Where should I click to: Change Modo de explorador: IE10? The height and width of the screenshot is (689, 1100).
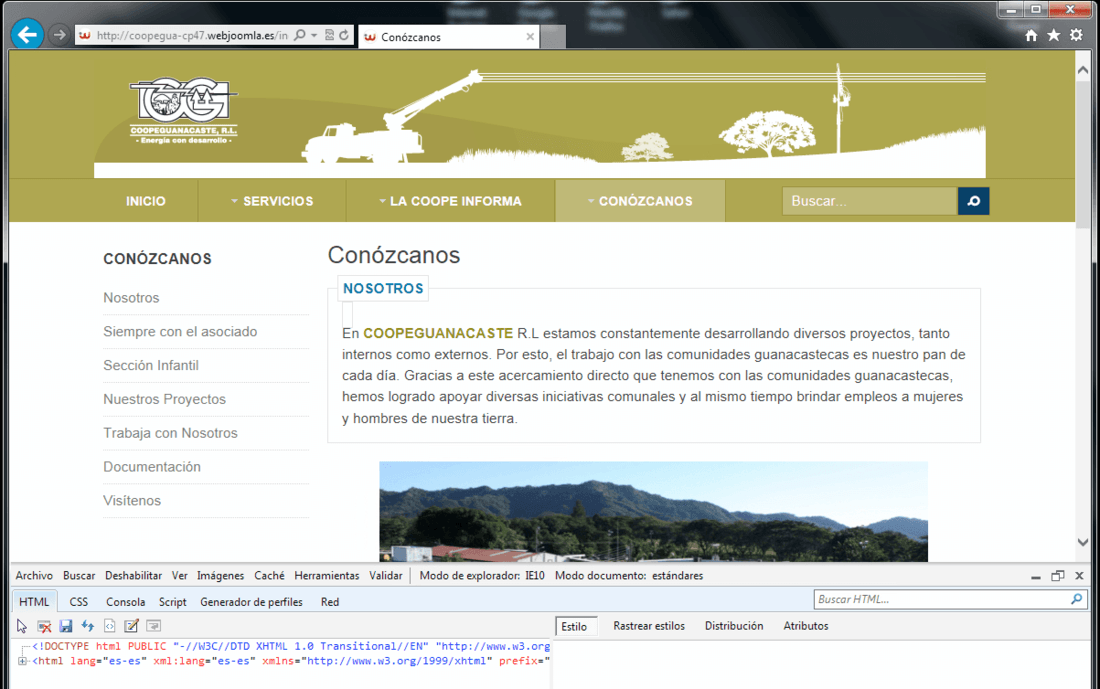click(x=482, y=576)
